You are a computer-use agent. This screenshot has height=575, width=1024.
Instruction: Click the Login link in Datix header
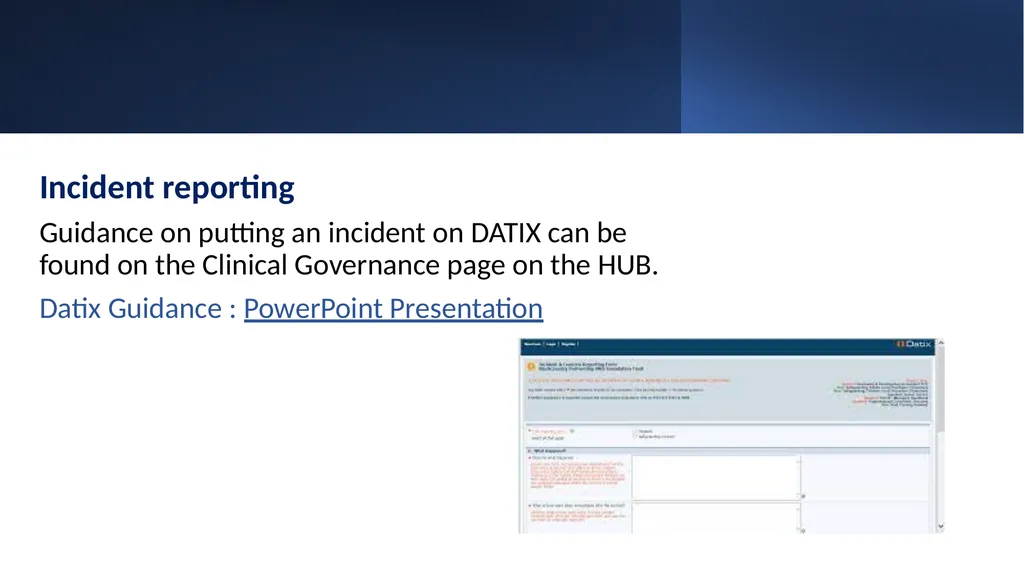tap(551, 344)
